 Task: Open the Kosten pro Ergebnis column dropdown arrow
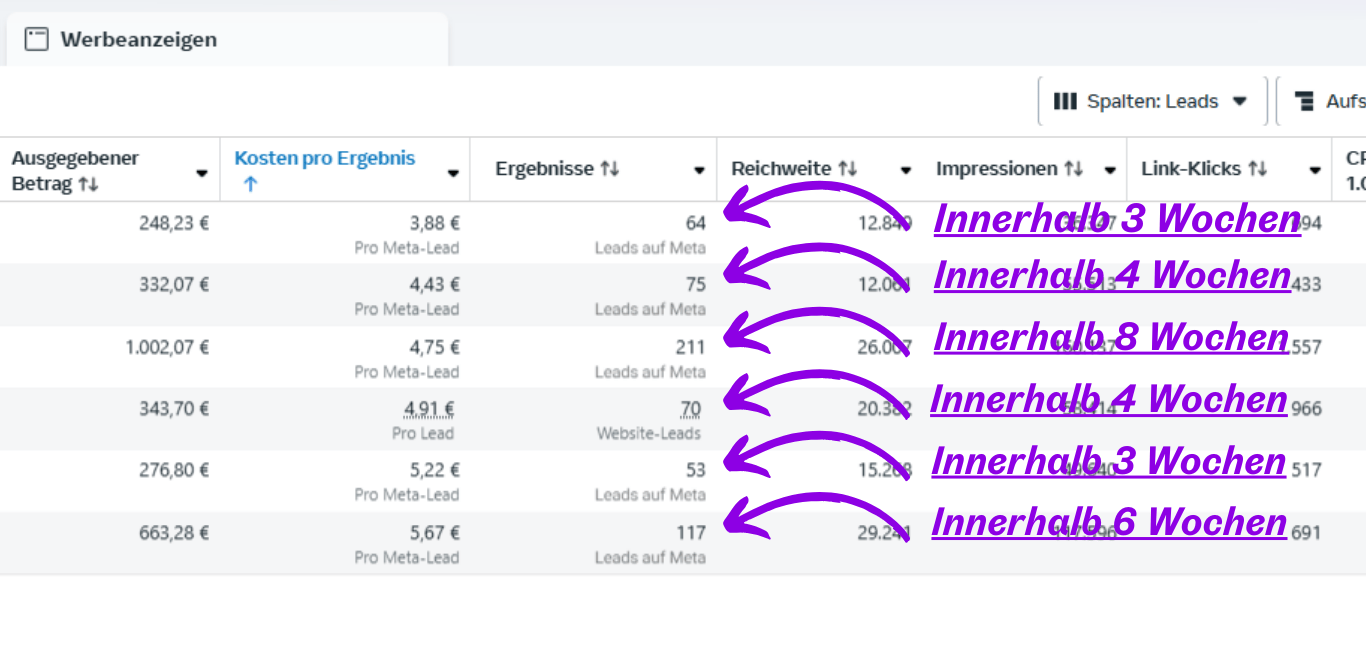point(453,172)
